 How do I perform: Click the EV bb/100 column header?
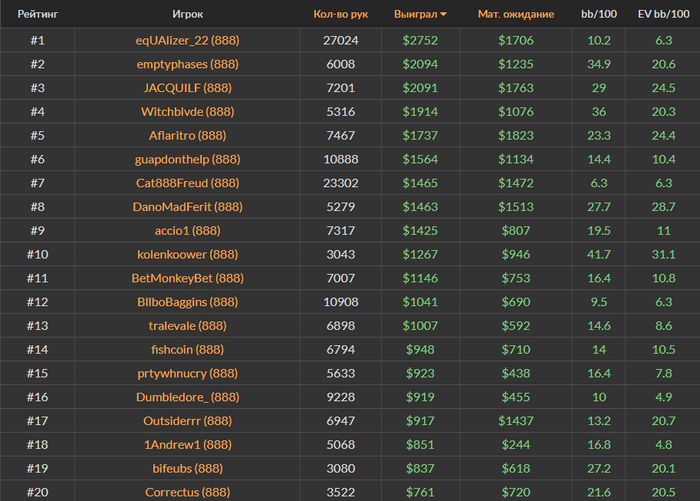point(663,14)
